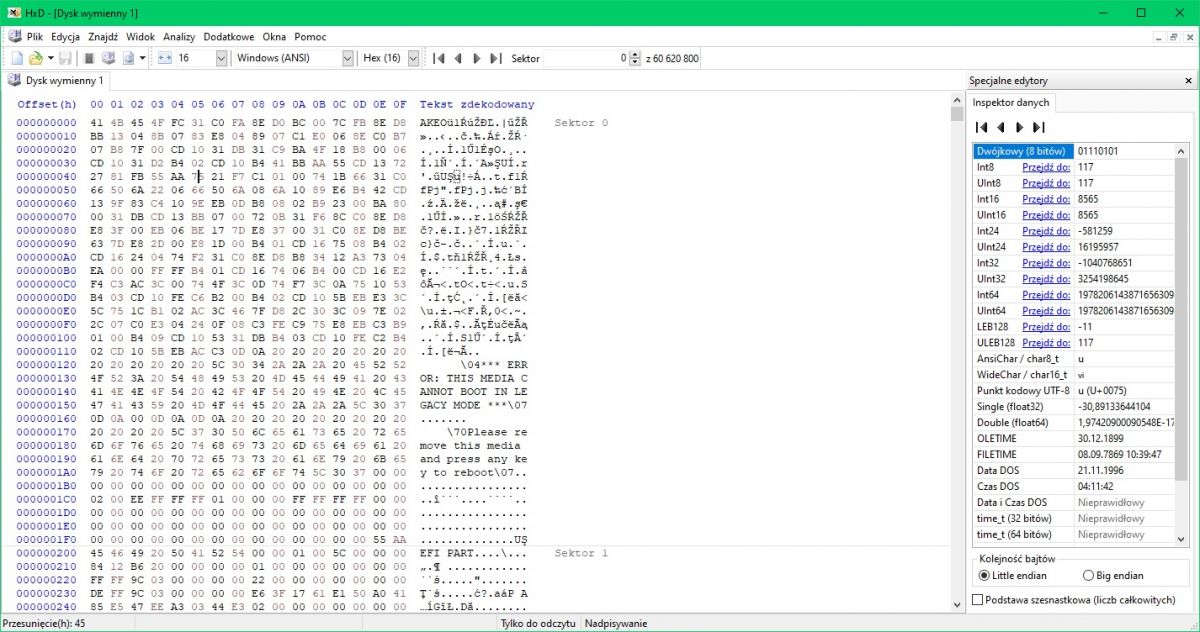The image size is (1200, 632).
Task: Create a new file with toolbar icon
Action: pyautogui.click(x=17, y=58)
